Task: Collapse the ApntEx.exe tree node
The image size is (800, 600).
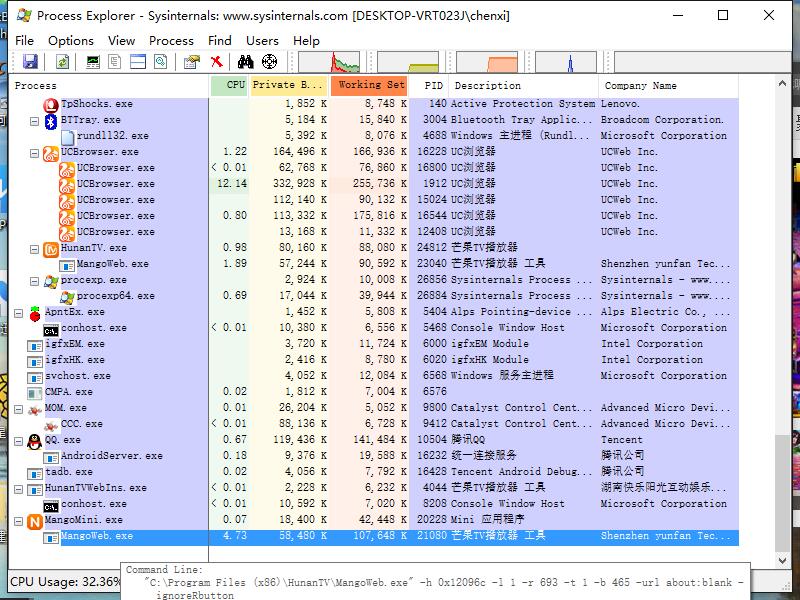Action: [x=18, y=313]
